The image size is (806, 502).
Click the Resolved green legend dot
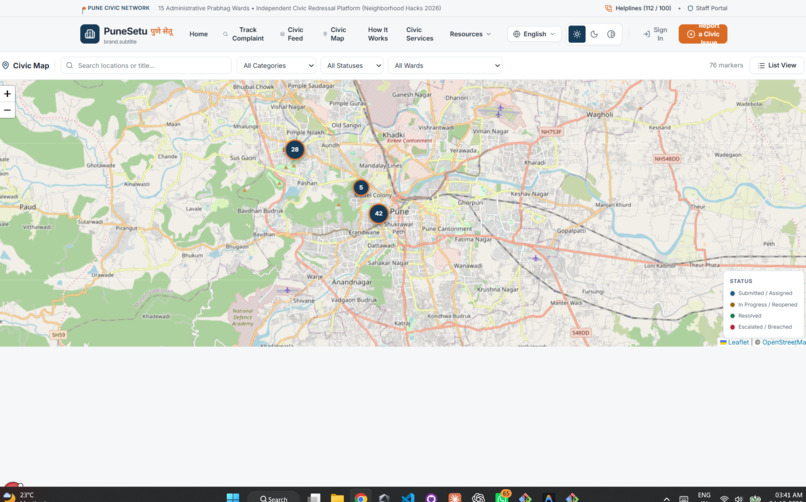click(x=732, y=316)
